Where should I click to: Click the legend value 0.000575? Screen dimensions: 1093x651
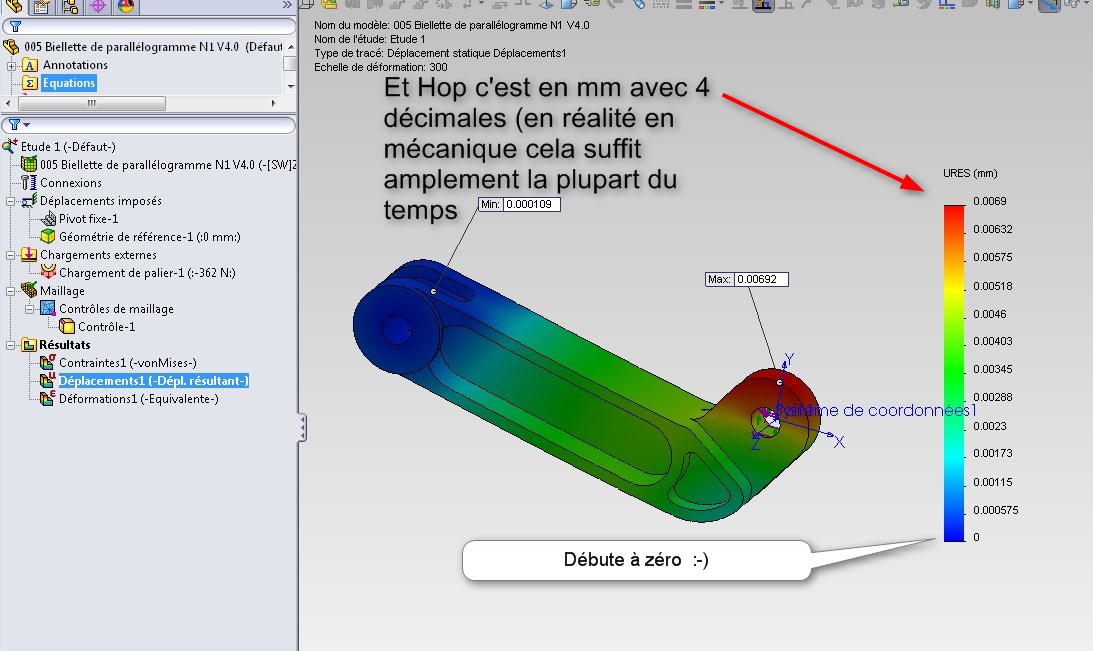click(995, 510)
